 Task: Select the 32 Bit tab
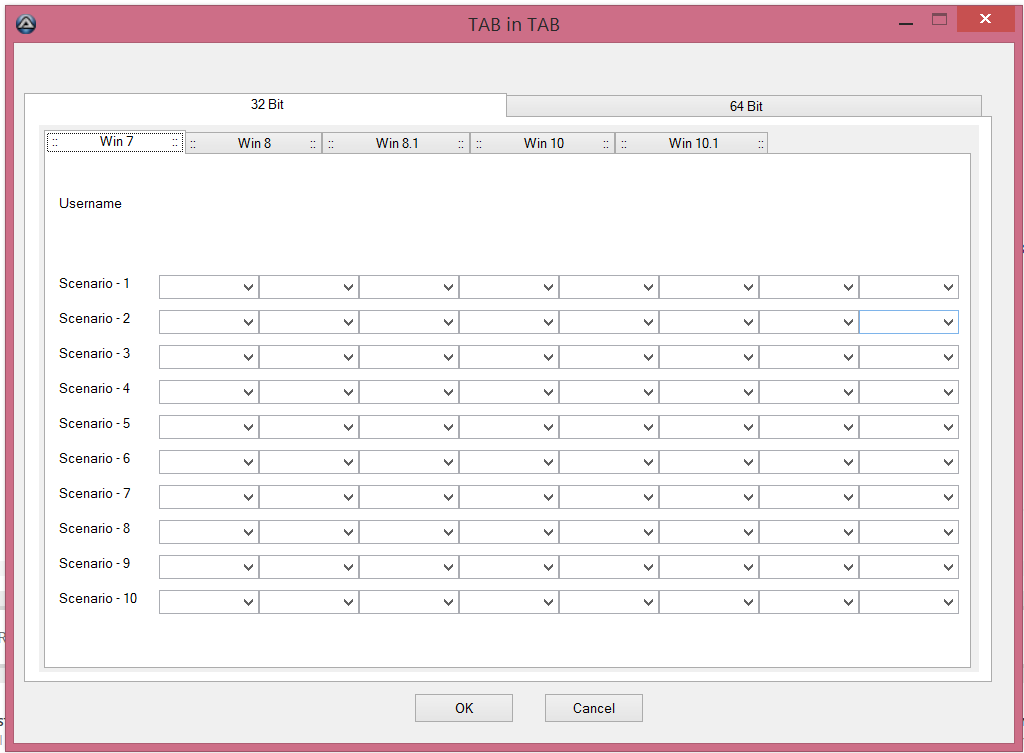[x=266, y=104]
